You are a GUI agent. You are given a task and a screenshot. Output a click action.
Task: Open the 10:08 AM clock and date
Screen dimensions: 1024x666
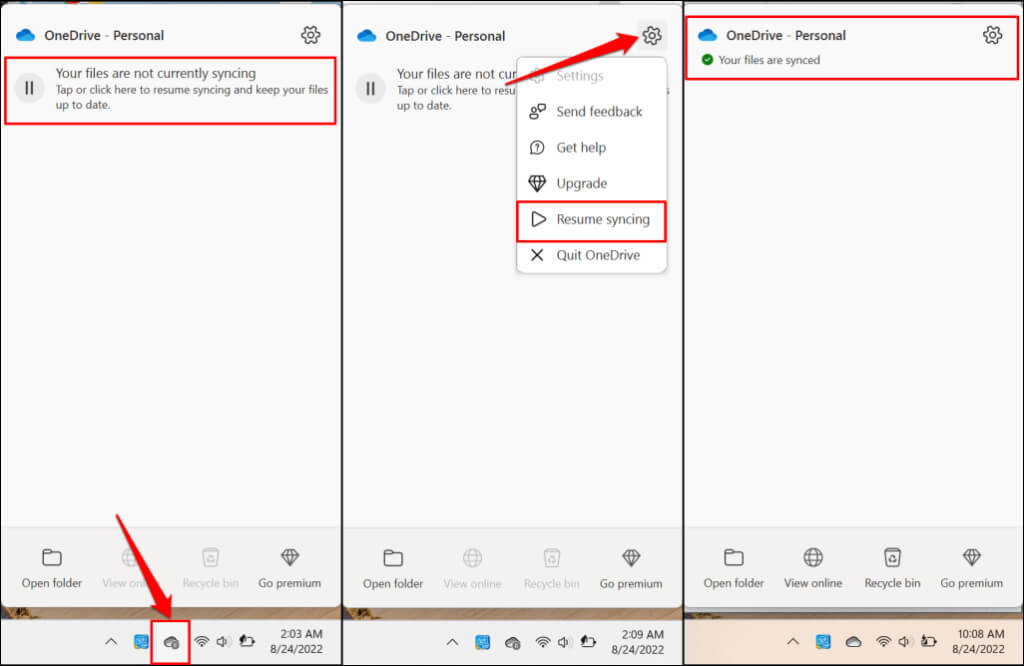tap(978, 641)
